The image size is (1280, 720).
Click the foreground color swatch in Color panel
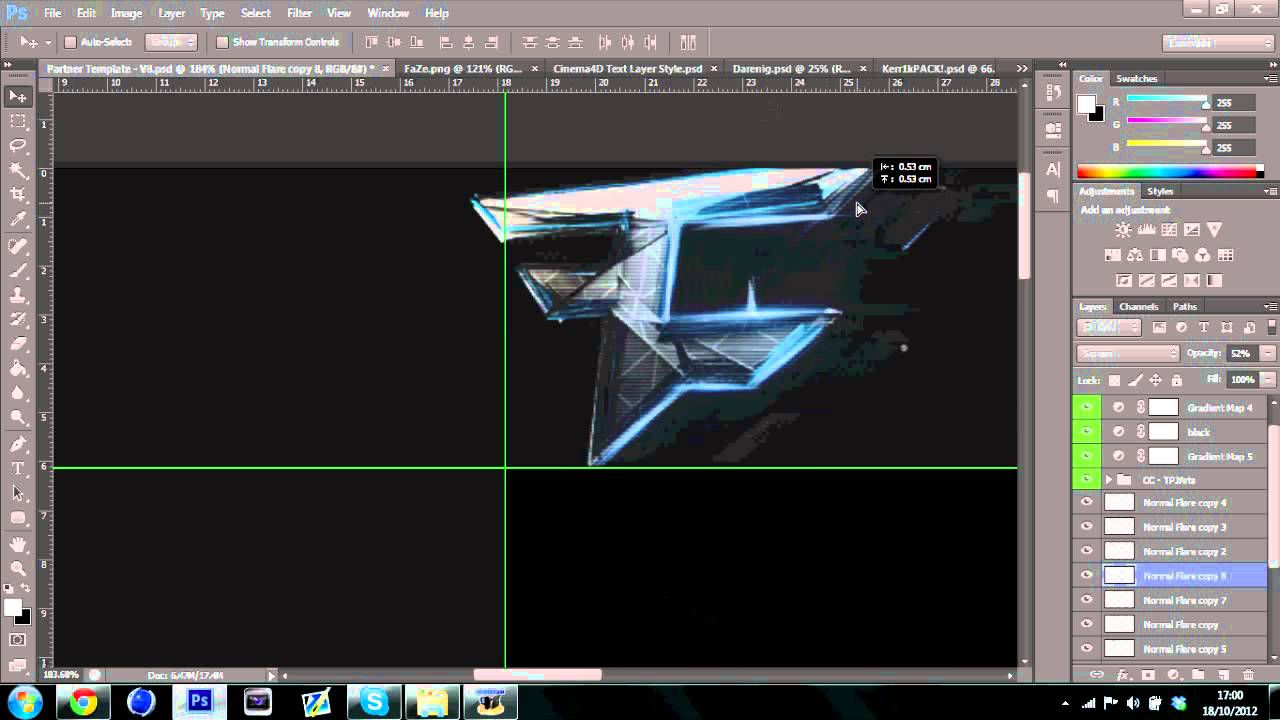tap(1086, 104)
